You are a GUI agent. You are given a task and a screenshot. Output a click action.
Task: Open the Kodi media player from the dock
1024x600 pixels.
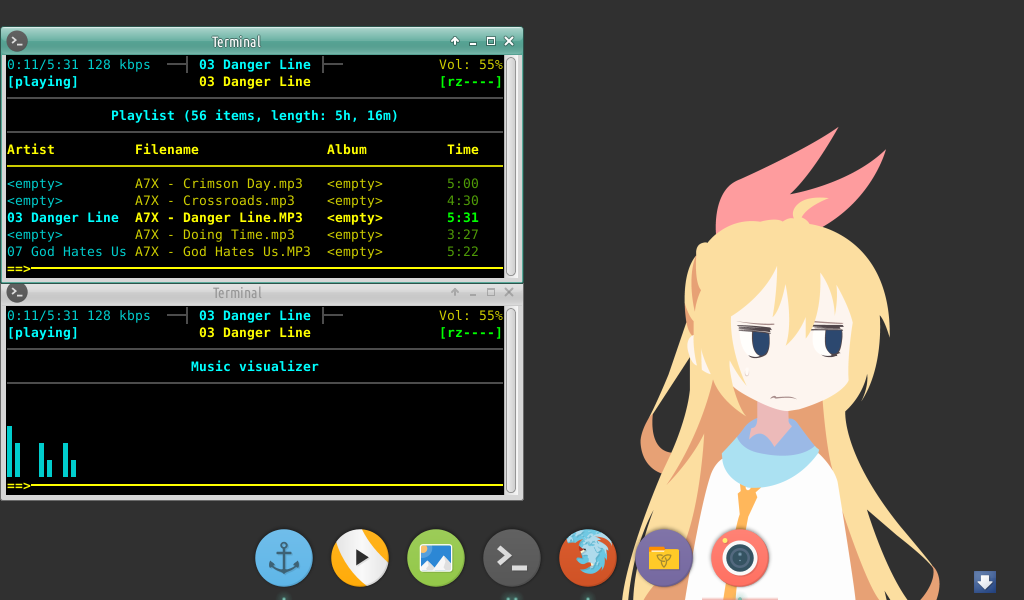[359, 558]
